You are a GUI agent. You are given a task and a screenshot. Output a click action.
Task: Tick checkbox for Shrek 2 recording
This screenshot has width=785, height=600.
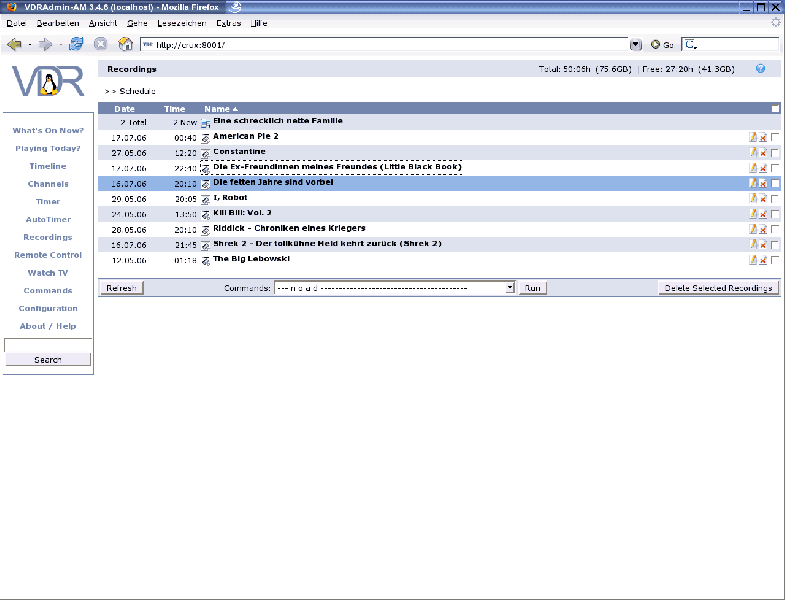tap(775, 245)
